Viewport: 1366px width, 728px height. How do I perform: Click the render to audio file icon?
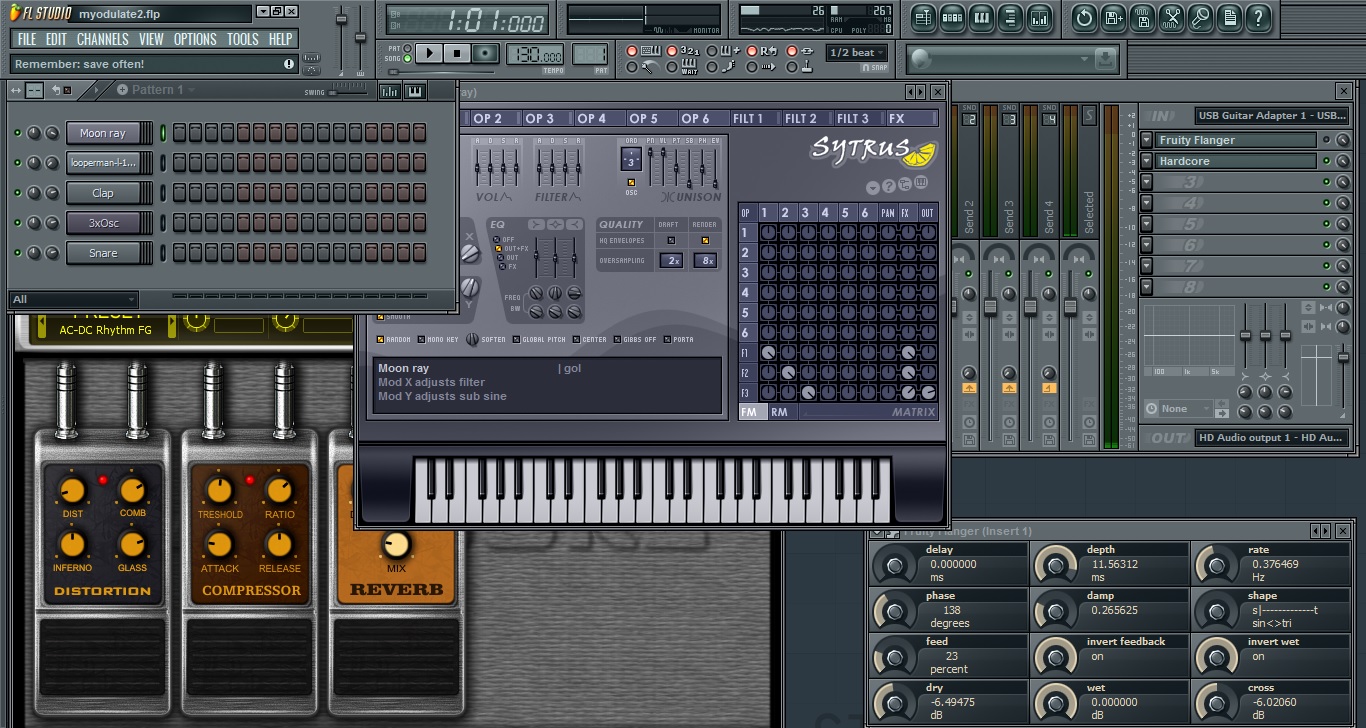click(1142, 17)
